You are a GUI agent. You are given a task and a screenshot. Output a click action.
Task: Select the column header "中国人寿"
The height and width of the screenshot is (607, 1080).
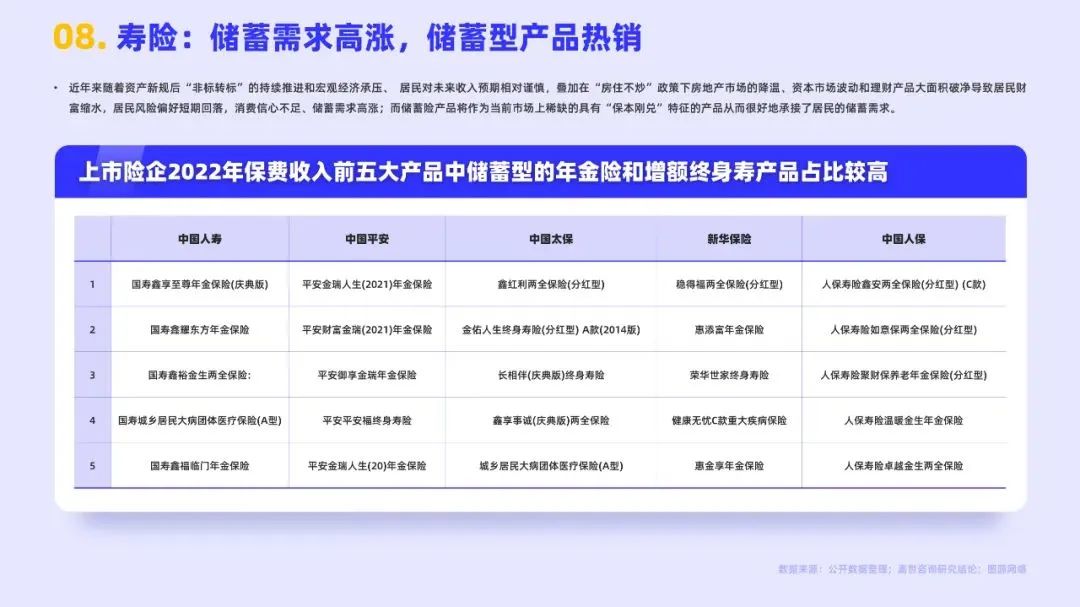pyautogui.click(x=200, y=239)
